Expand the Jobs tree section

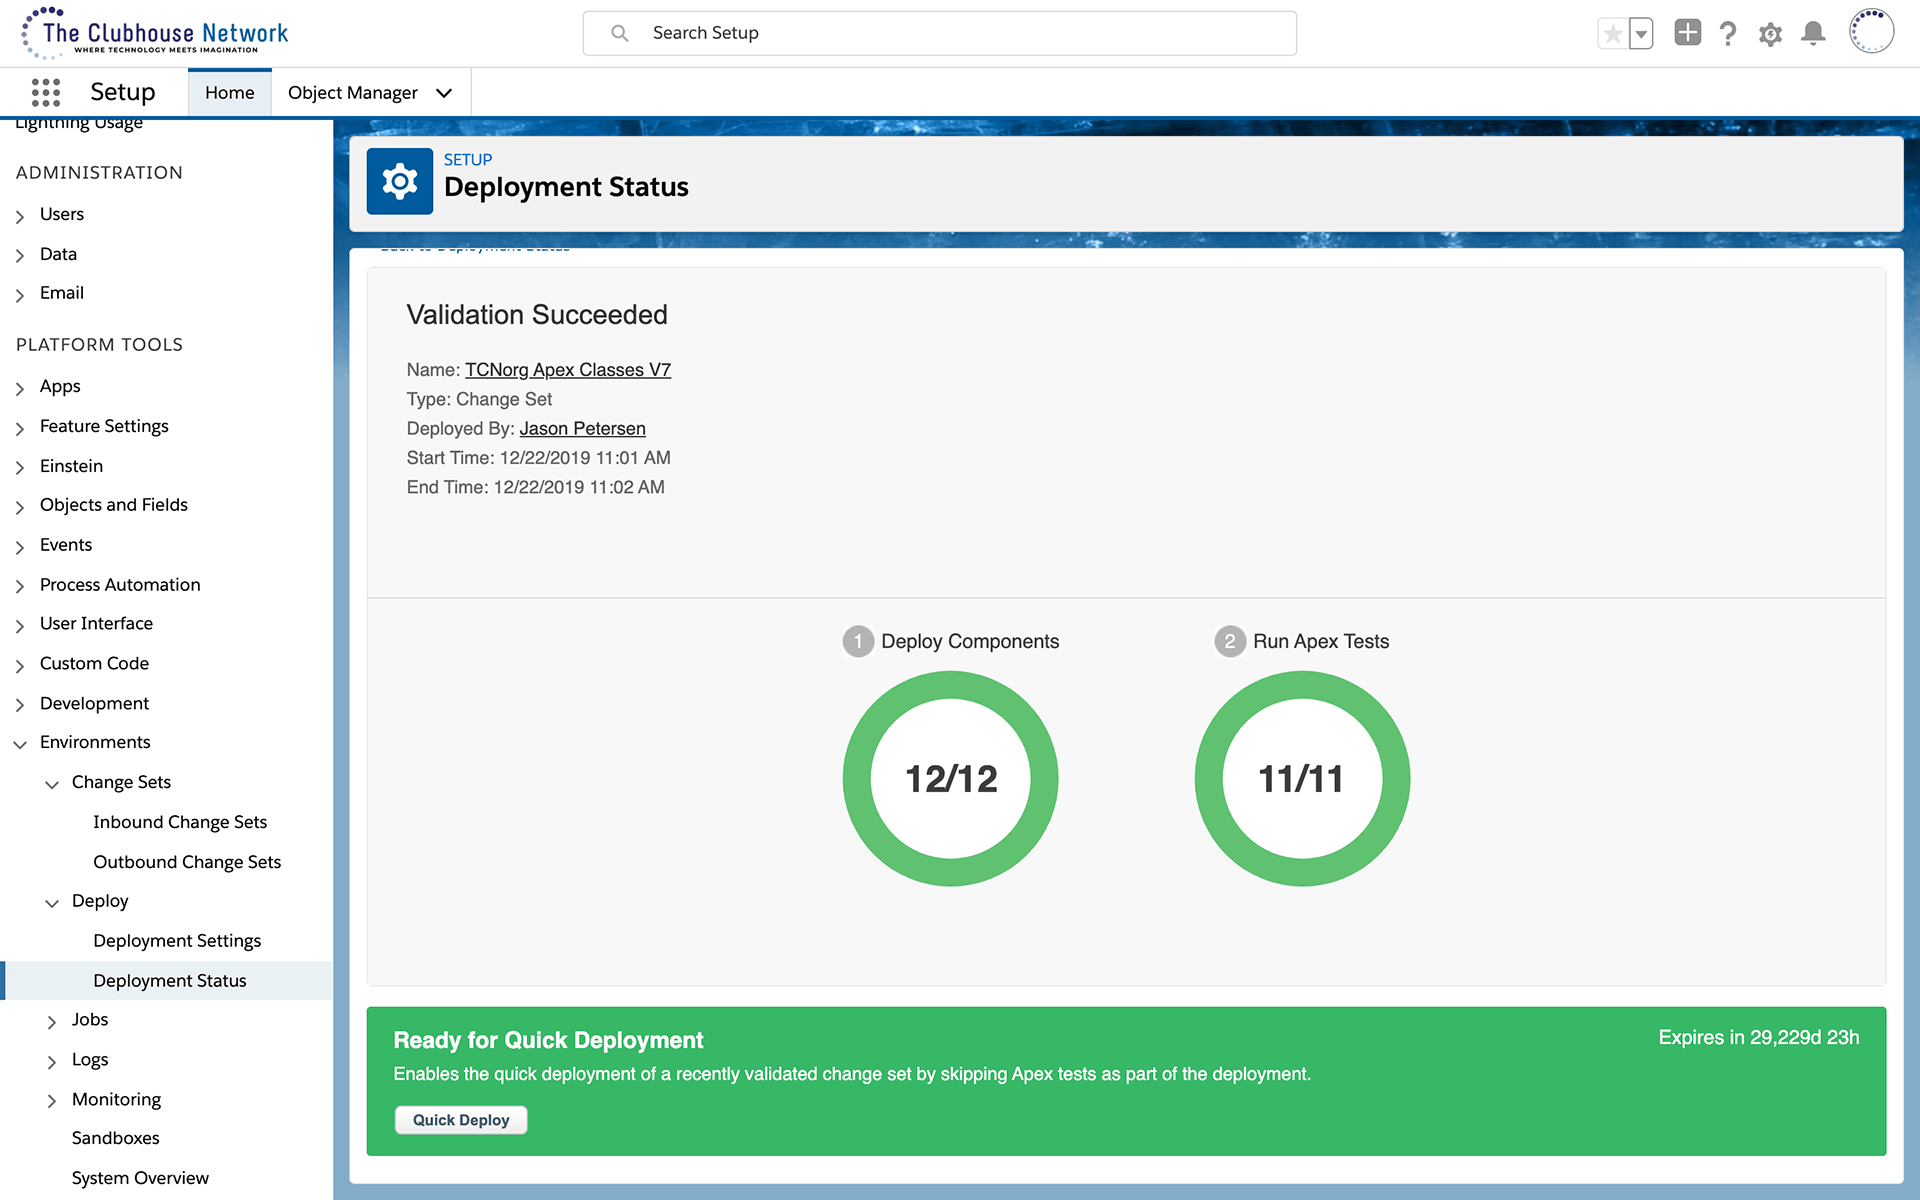(x=52, y=1021)
